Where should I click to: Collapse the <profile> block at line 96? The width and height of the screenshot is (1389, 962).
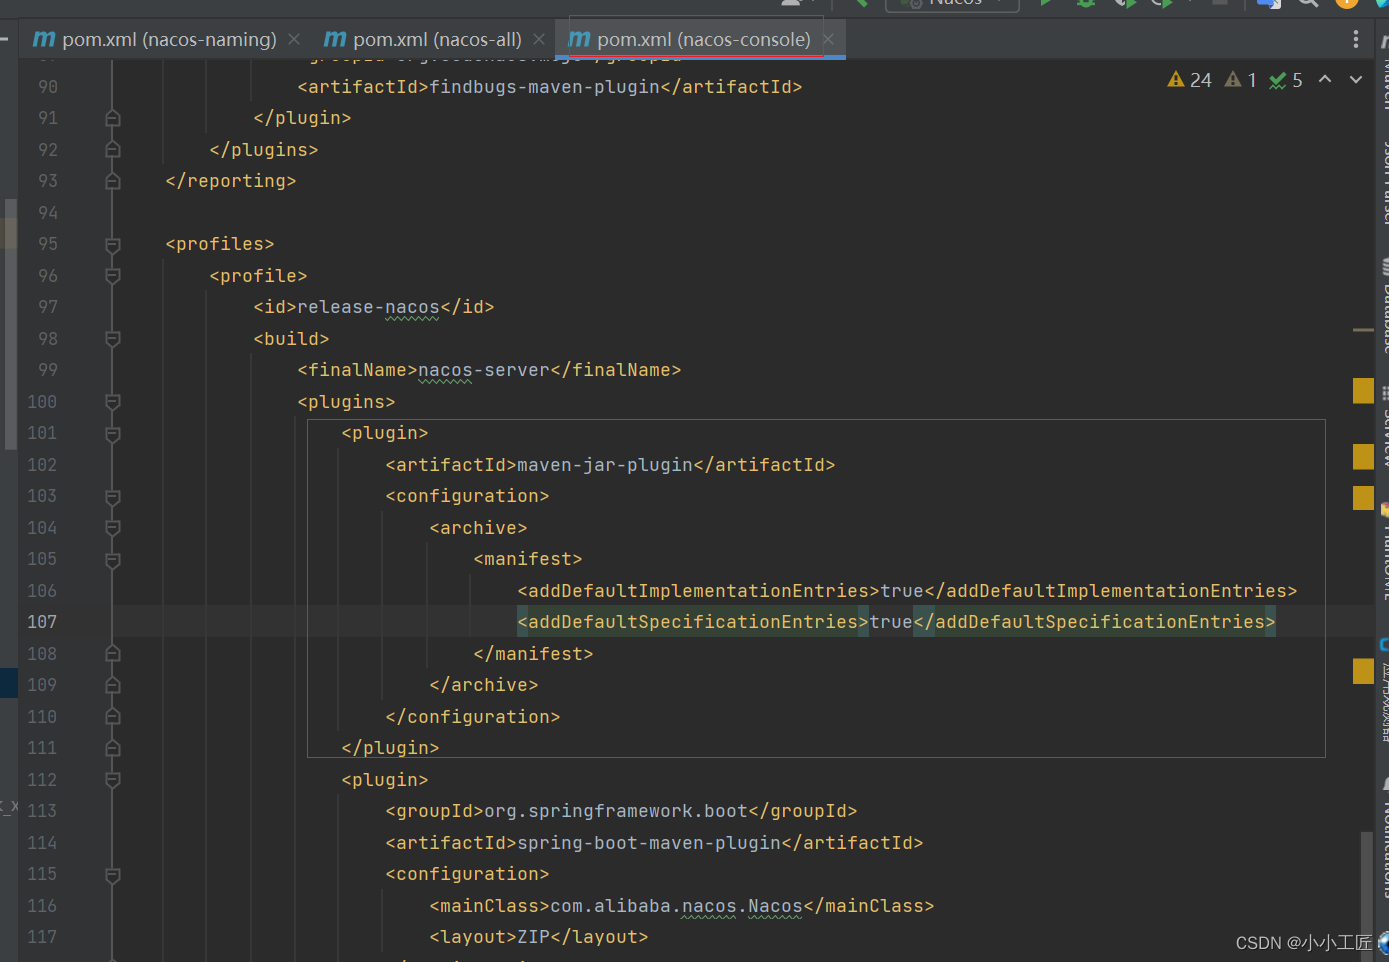(113, 276)
